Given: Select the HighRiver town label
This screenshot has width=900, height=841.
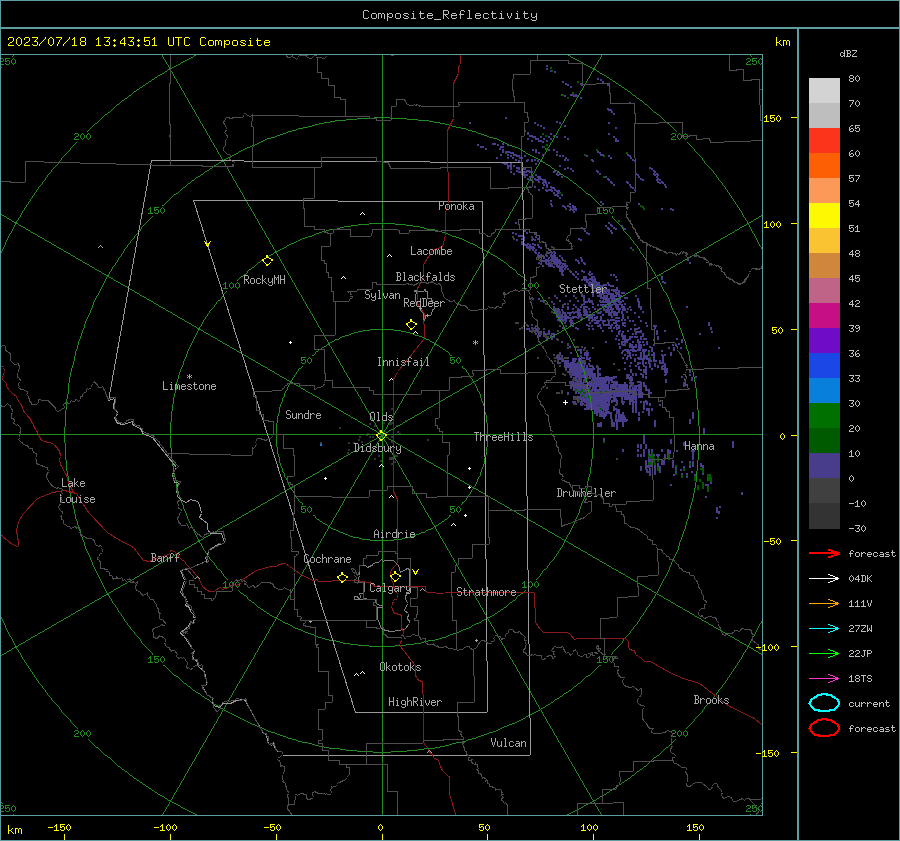Looking at the screenshot, I should click(415, 702).
